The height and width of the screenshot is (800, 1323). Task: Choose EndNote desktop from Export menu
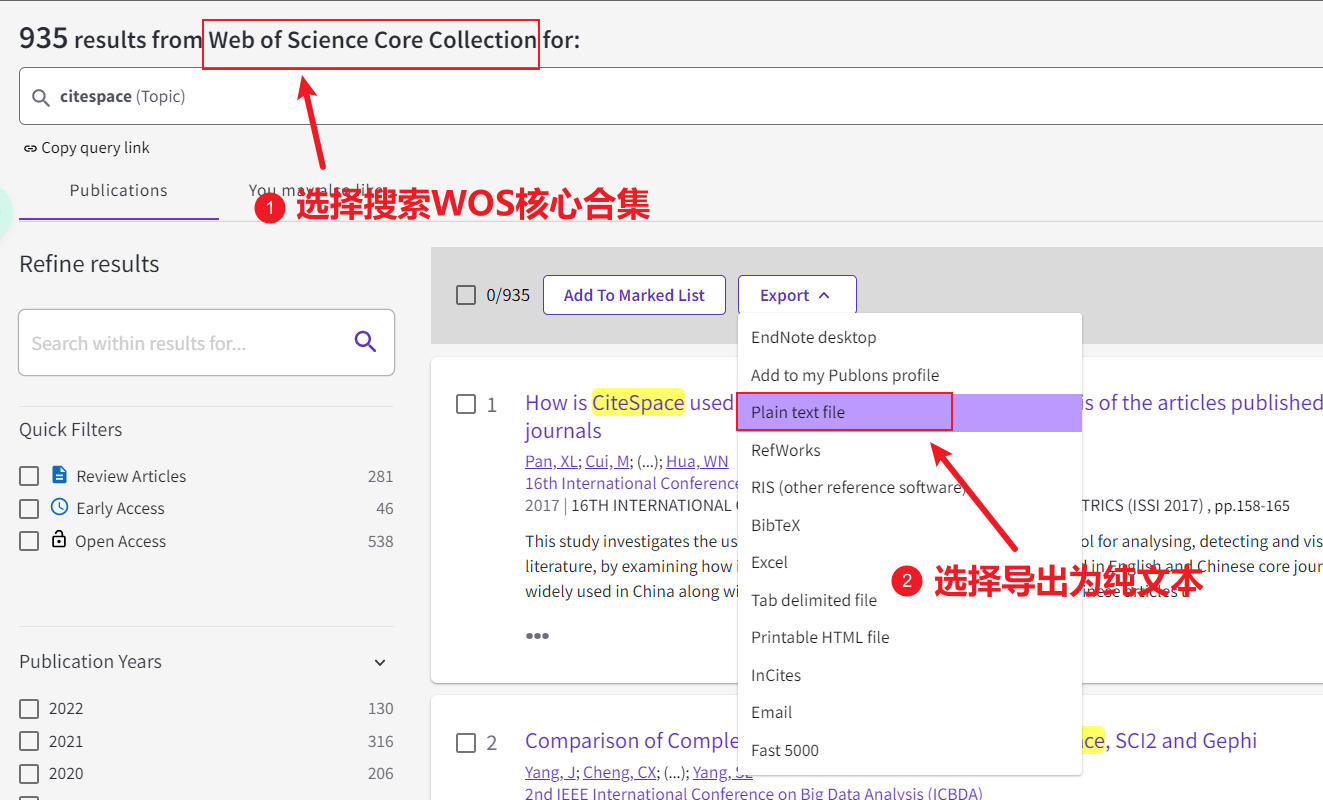(x=909, y=337)
